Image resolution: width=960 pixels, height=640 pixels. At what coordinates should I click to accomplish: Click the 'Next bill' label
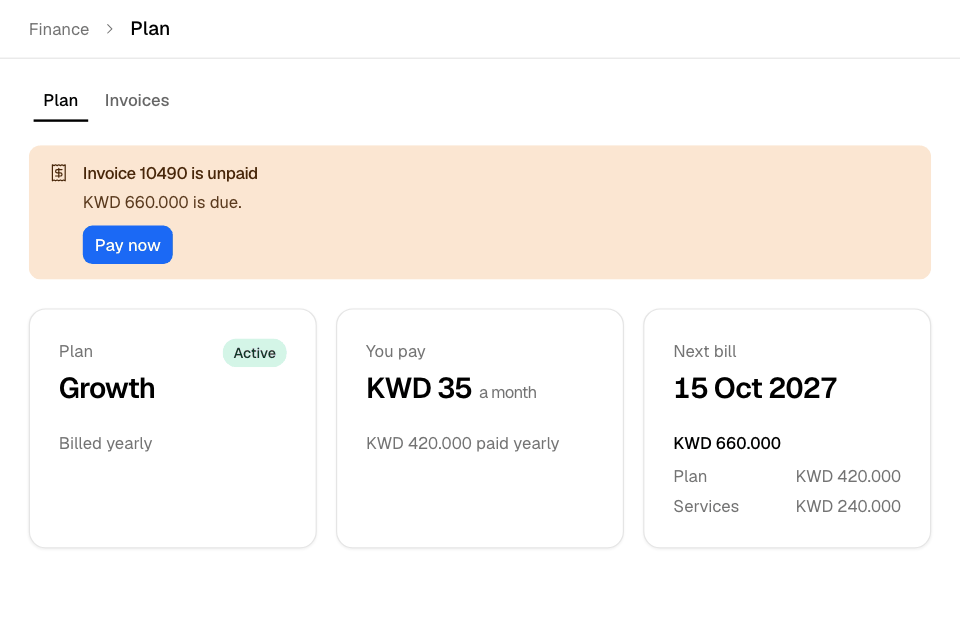tap(705, 352)
